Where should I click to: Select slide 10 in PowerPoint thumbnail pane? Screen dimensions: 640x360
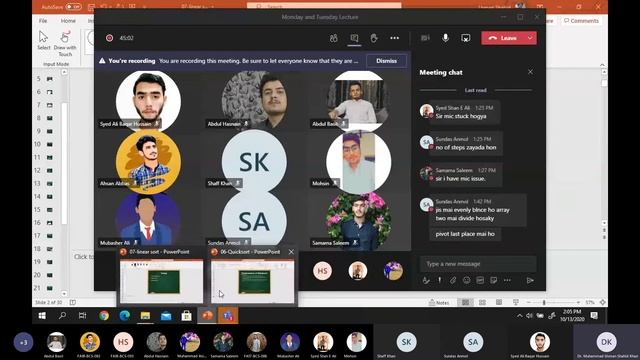click(x=49, y=144)
